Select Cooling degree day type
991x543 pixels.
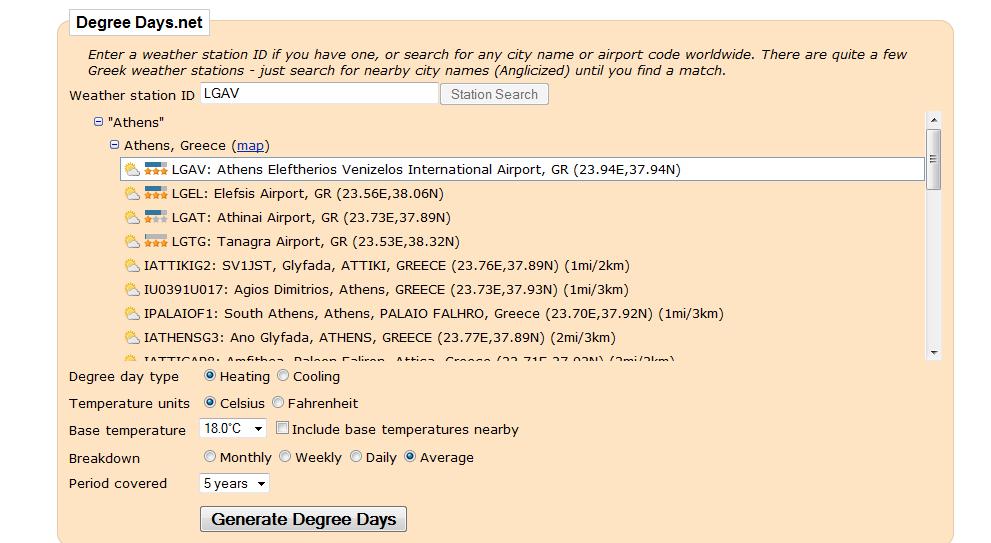coord(283,375)
